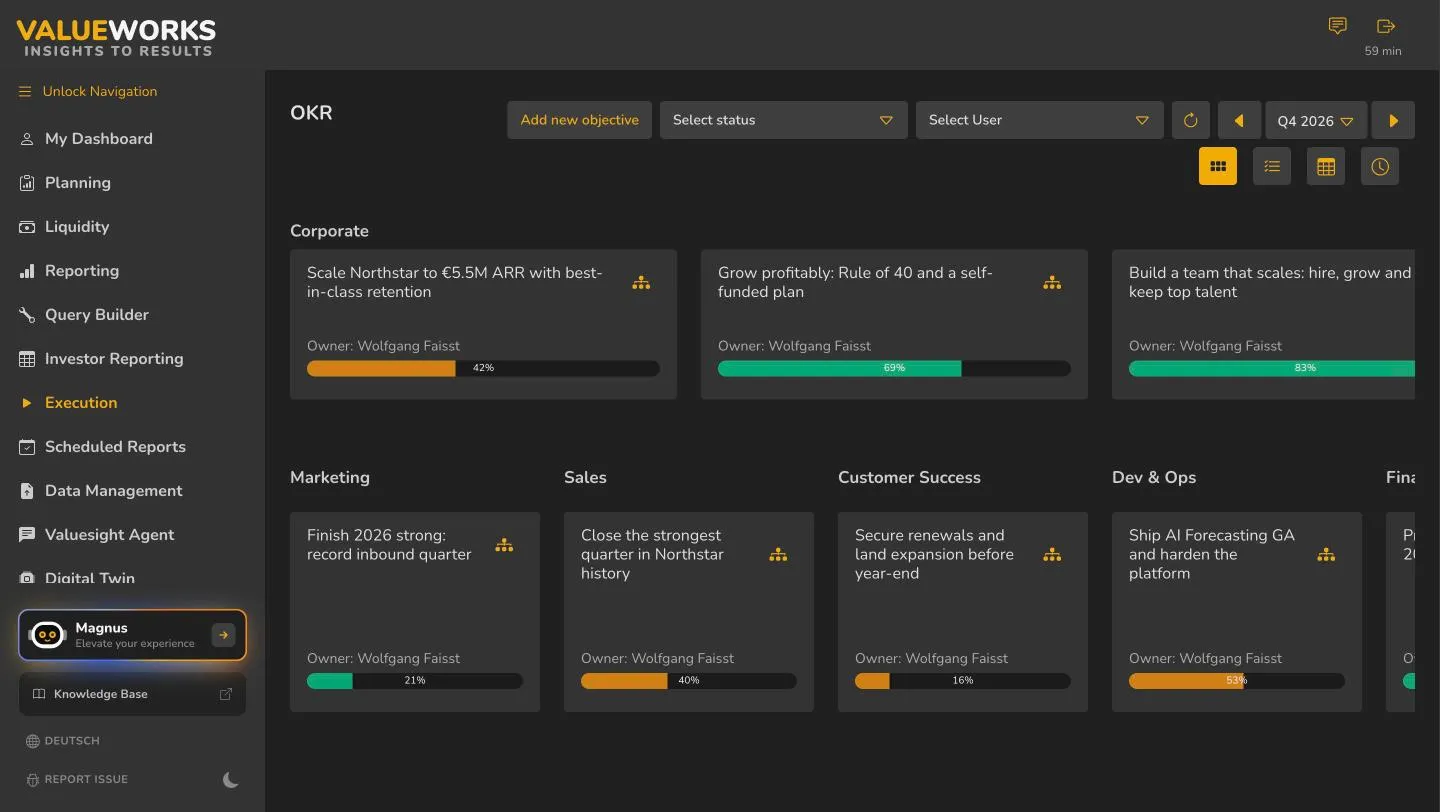Switch language to DEUTSCH
1440x812 pixels.
63,741
